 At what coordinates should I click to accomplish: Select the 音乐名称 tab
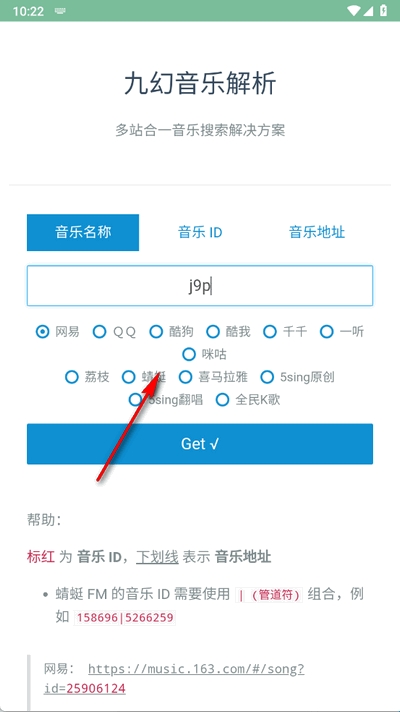pyautogui.click(x=83, y=232)
